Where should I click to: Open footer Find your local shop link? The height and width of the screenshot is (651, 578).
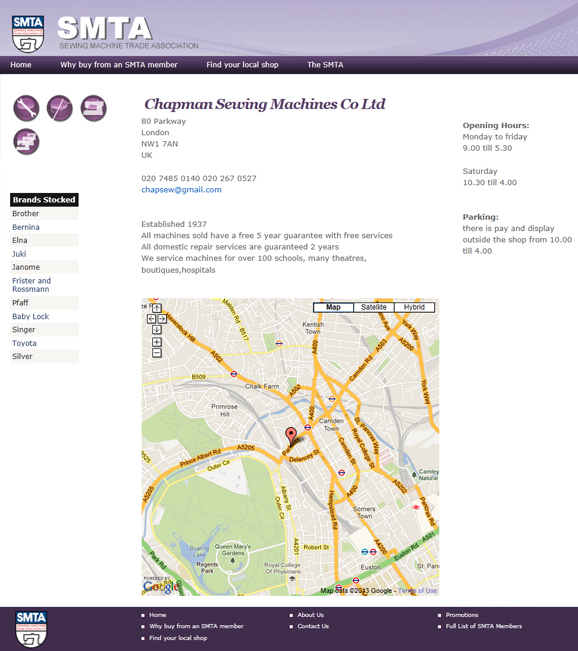tap(178, 638)
